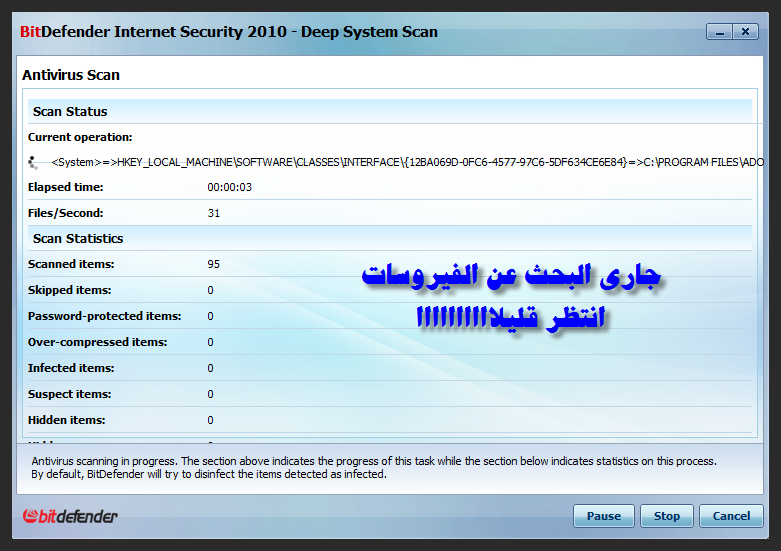Click the Scan Statistics section header
Screen dimensions: 781x551
point(390,239)
